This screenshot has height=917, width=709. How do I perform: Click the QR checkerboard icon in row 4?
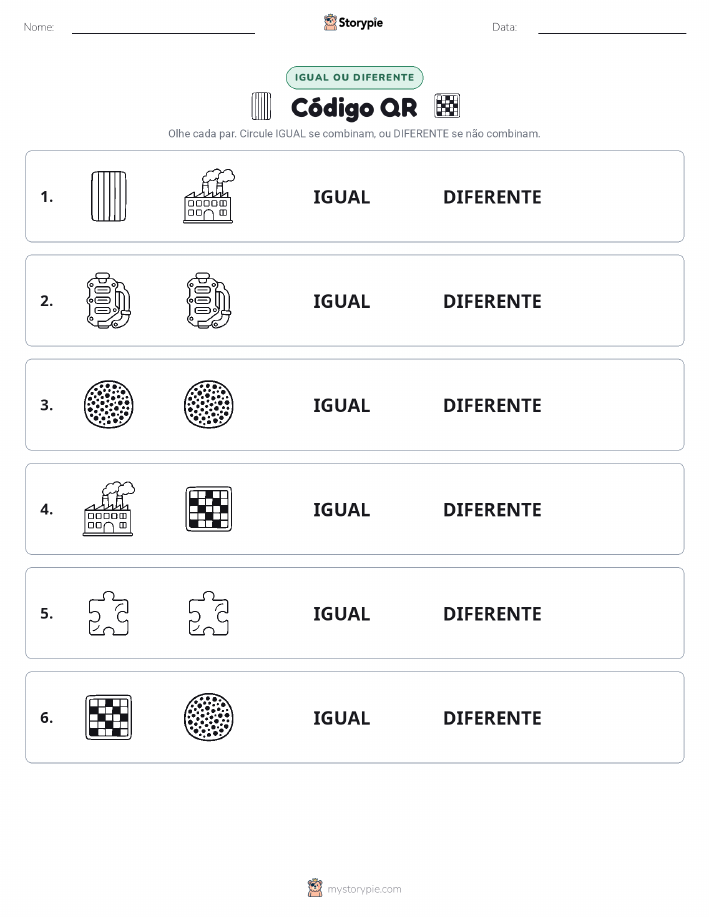coord(209,509)
